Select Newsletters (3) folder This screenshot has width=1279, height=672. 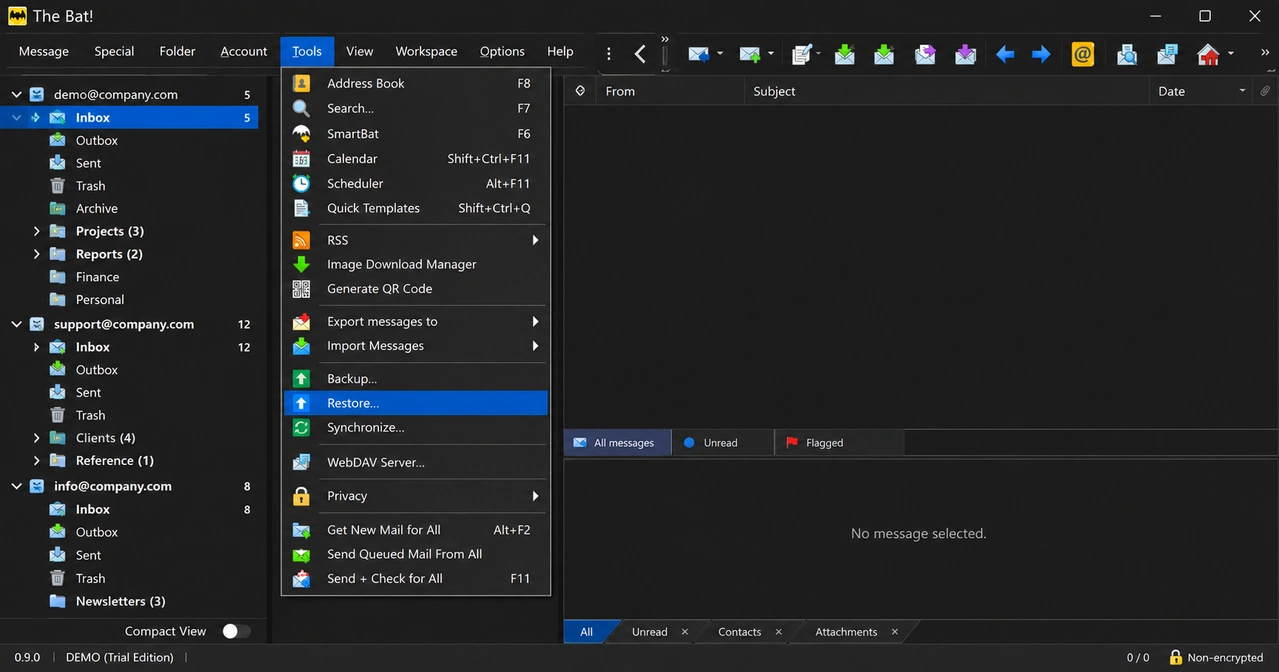[x=120, y=601]
